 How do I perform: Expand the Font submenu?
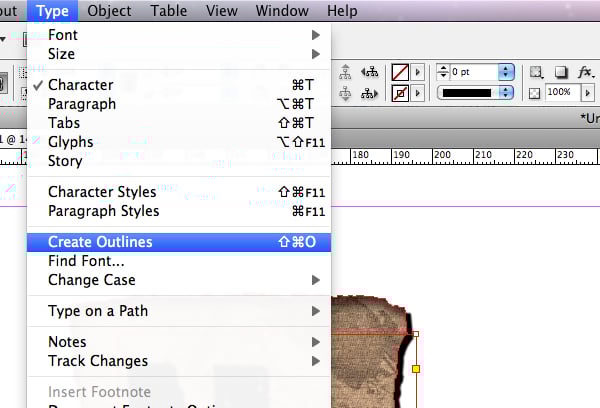pyautogui.click(x=179, y=35)
